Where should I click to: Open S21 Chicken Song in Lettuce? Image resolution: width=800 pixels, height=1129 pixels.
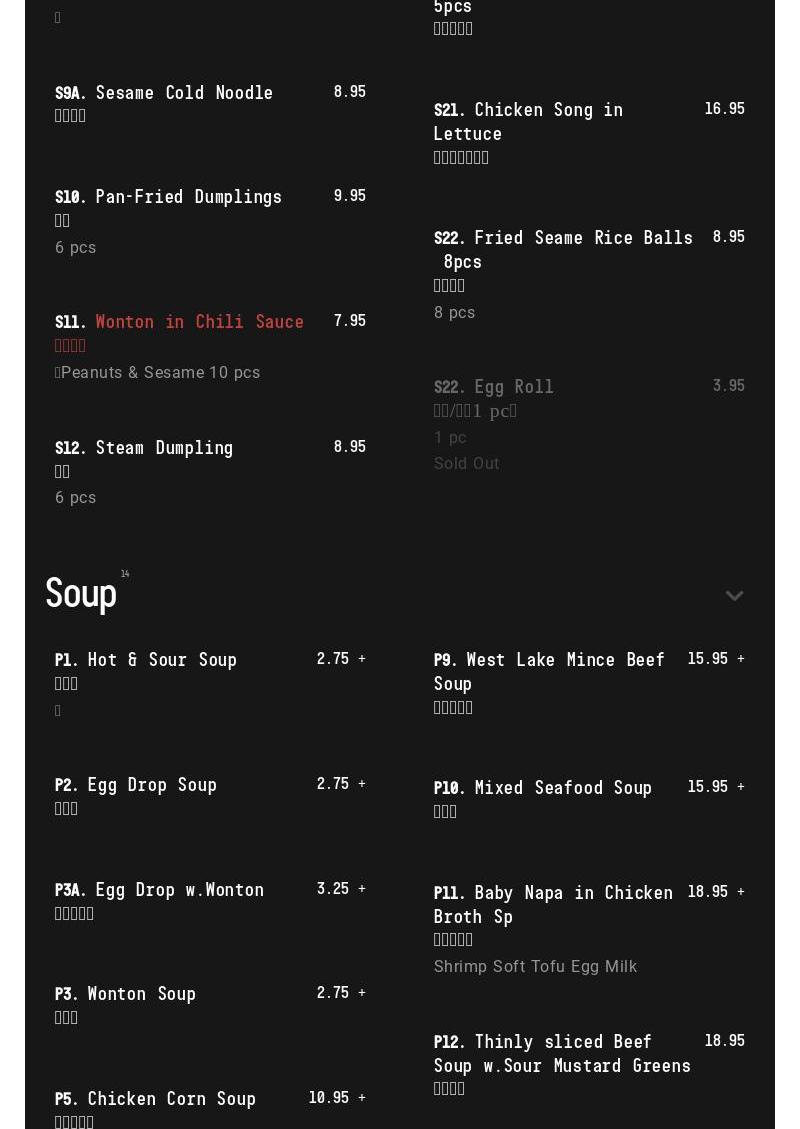tap(589, 133)
